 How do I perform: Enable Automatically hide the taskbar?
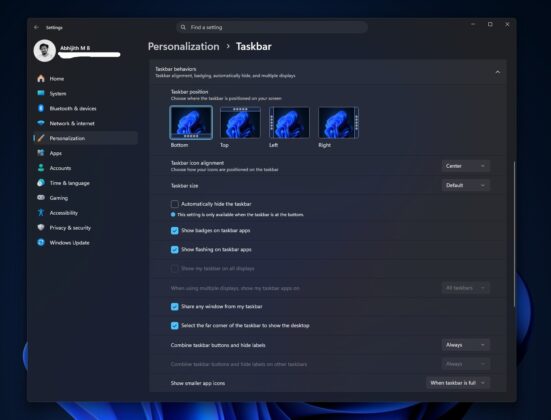tap(175, 204)
